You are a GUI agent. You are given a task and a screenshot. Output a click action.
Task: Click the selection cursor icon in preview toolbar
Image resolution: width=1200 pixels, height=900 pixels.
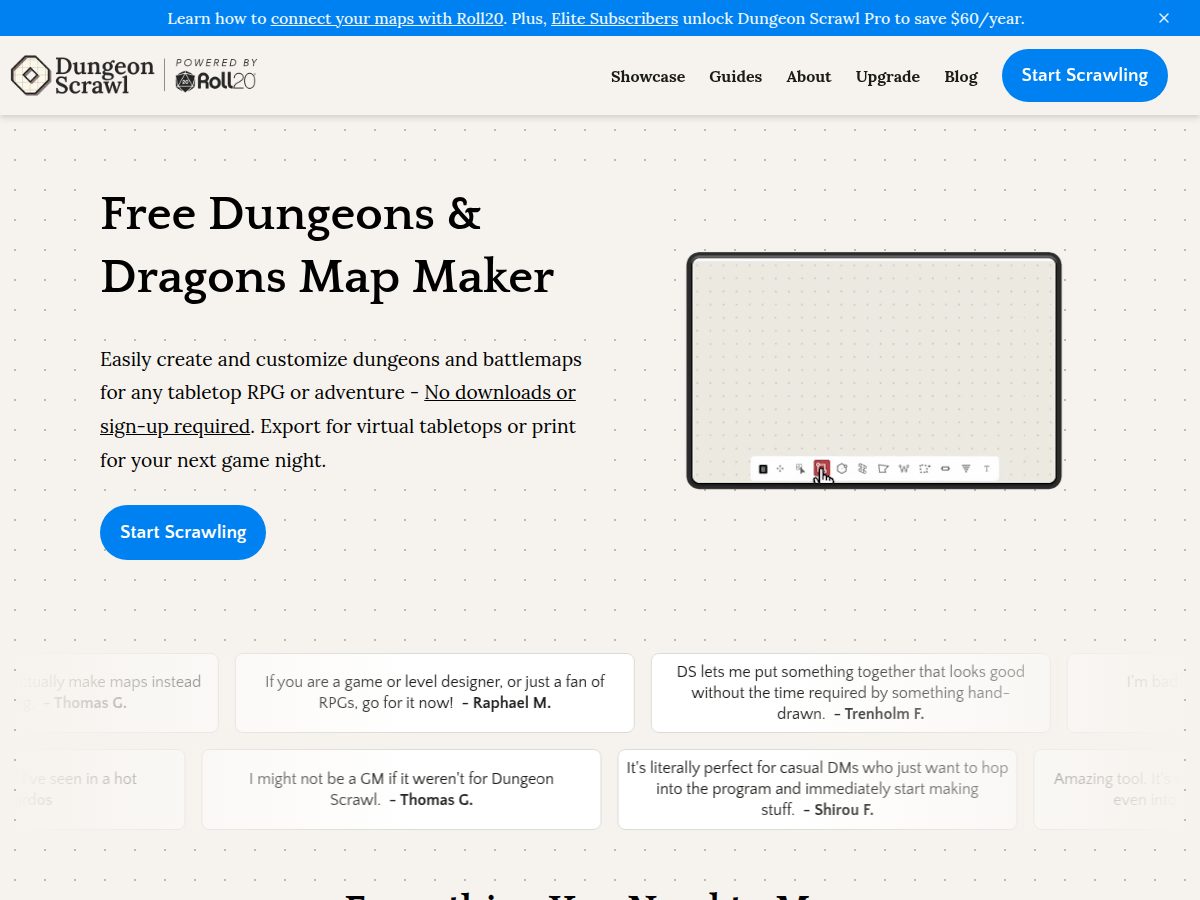[x=800, y=468]
